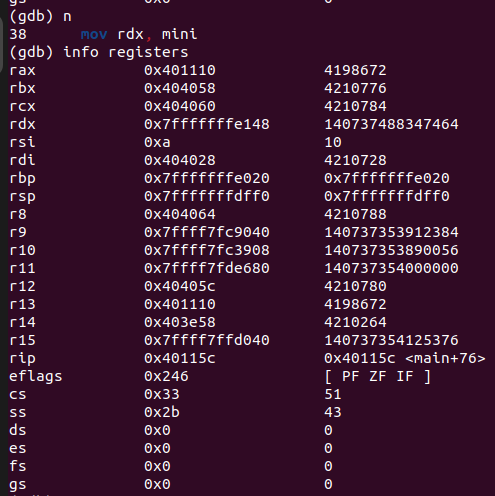Click the eflags flags list PF ZF IF
The width and height of the screenshot is (495, 496).
[x=378, y=376]
